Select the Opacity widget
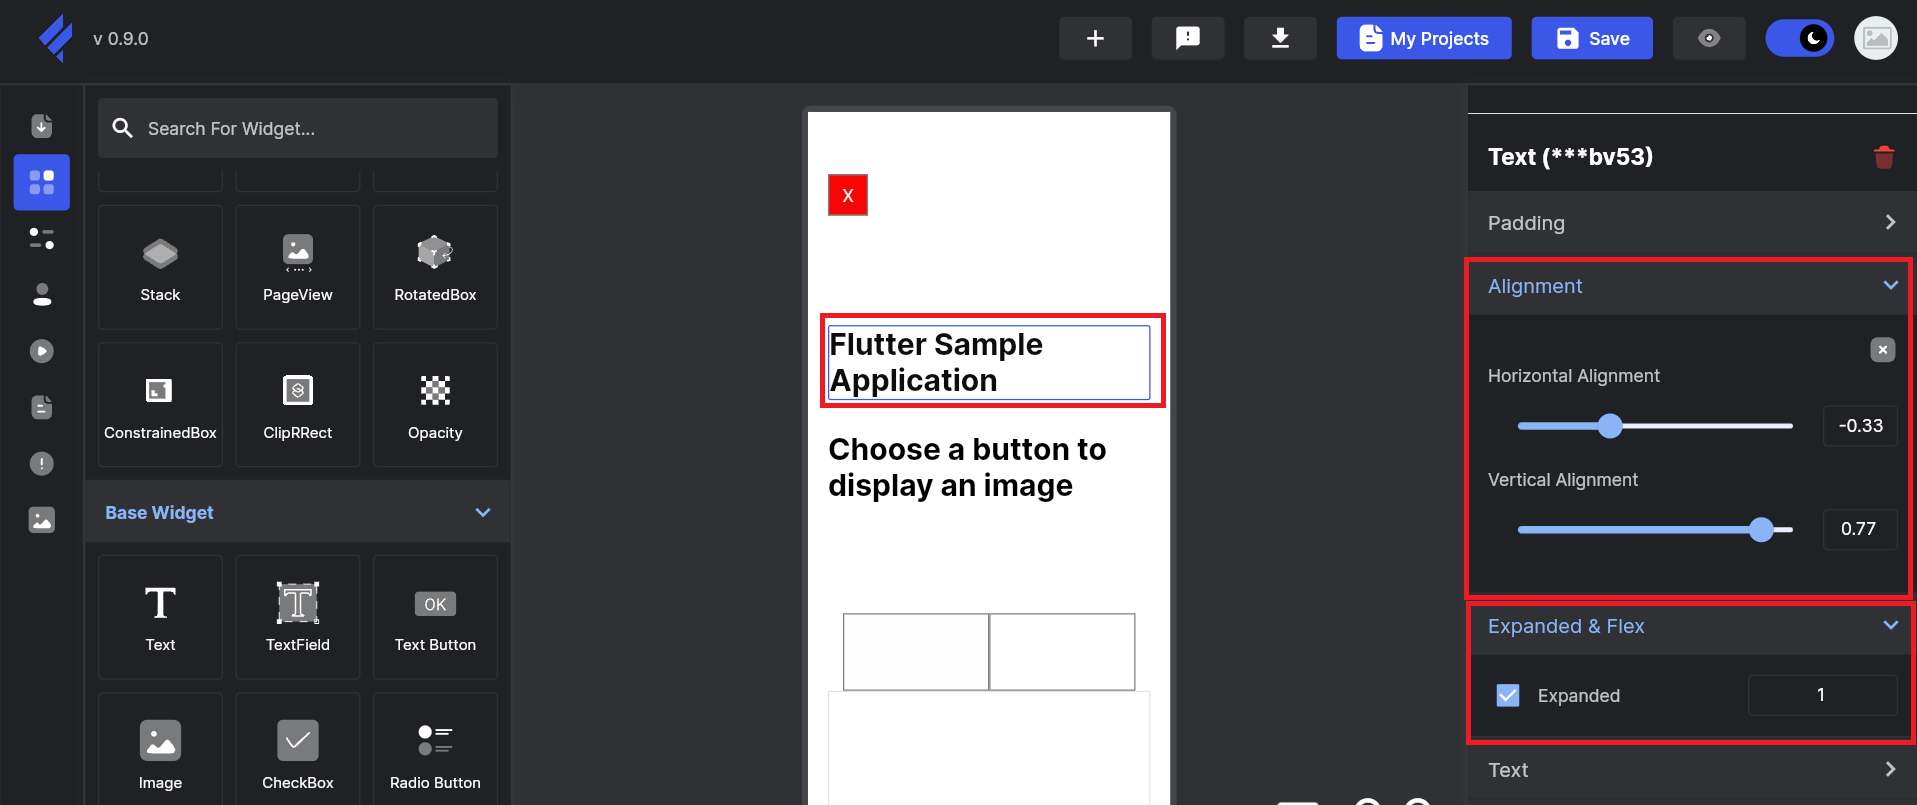 click(x=435, y=405)
